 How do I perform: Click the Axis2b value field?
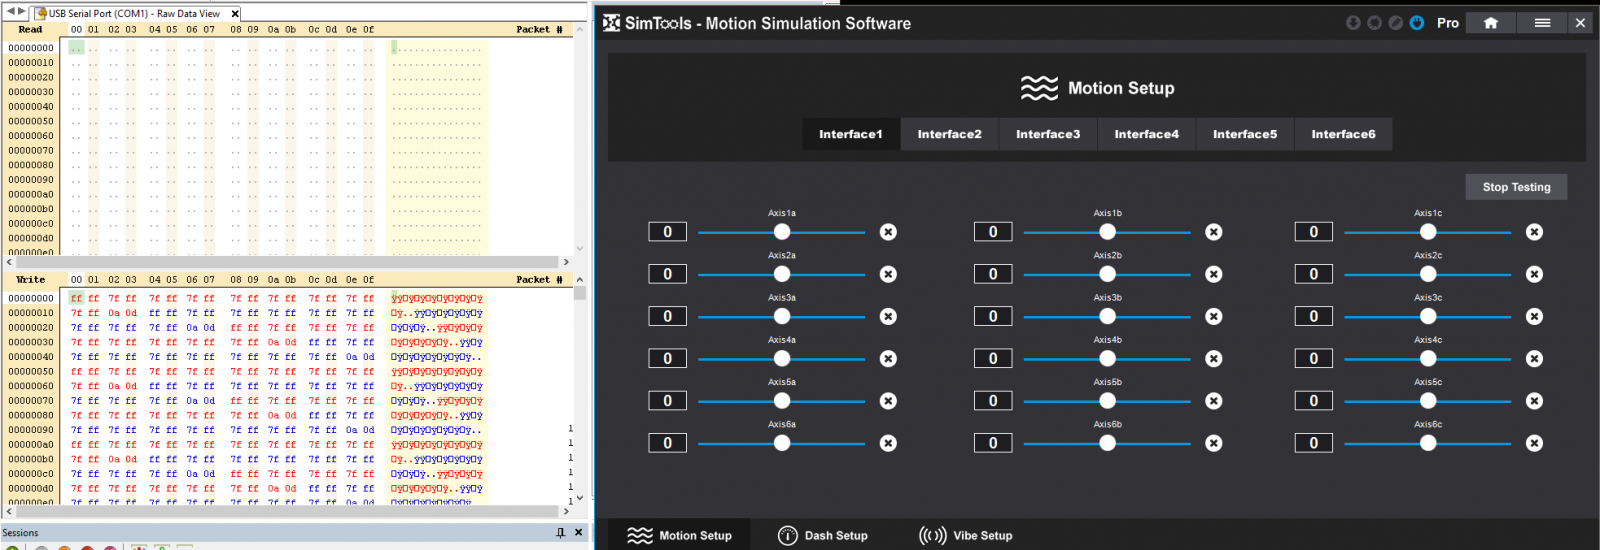[x=993, y=274]
